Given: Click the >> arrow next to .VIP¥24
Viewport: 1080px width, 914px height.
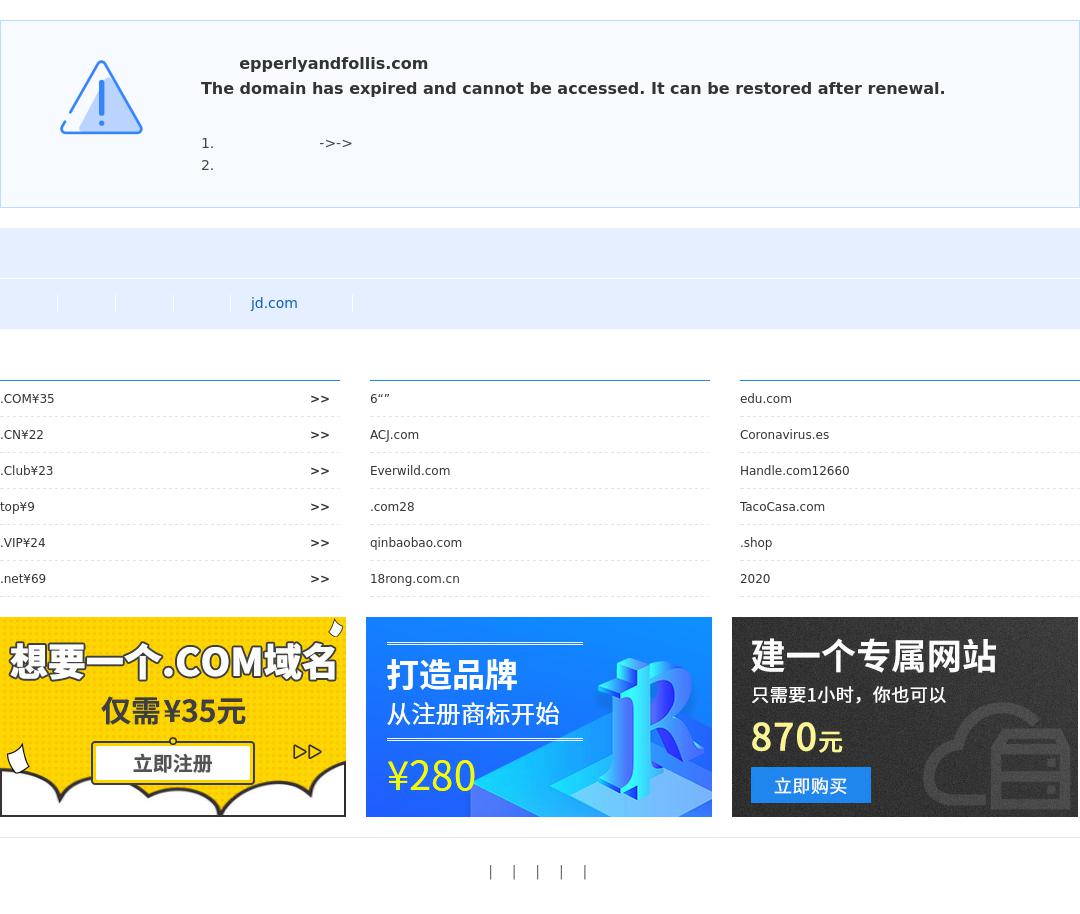Looking at the screenshot, I should click(x=320, y=543).
